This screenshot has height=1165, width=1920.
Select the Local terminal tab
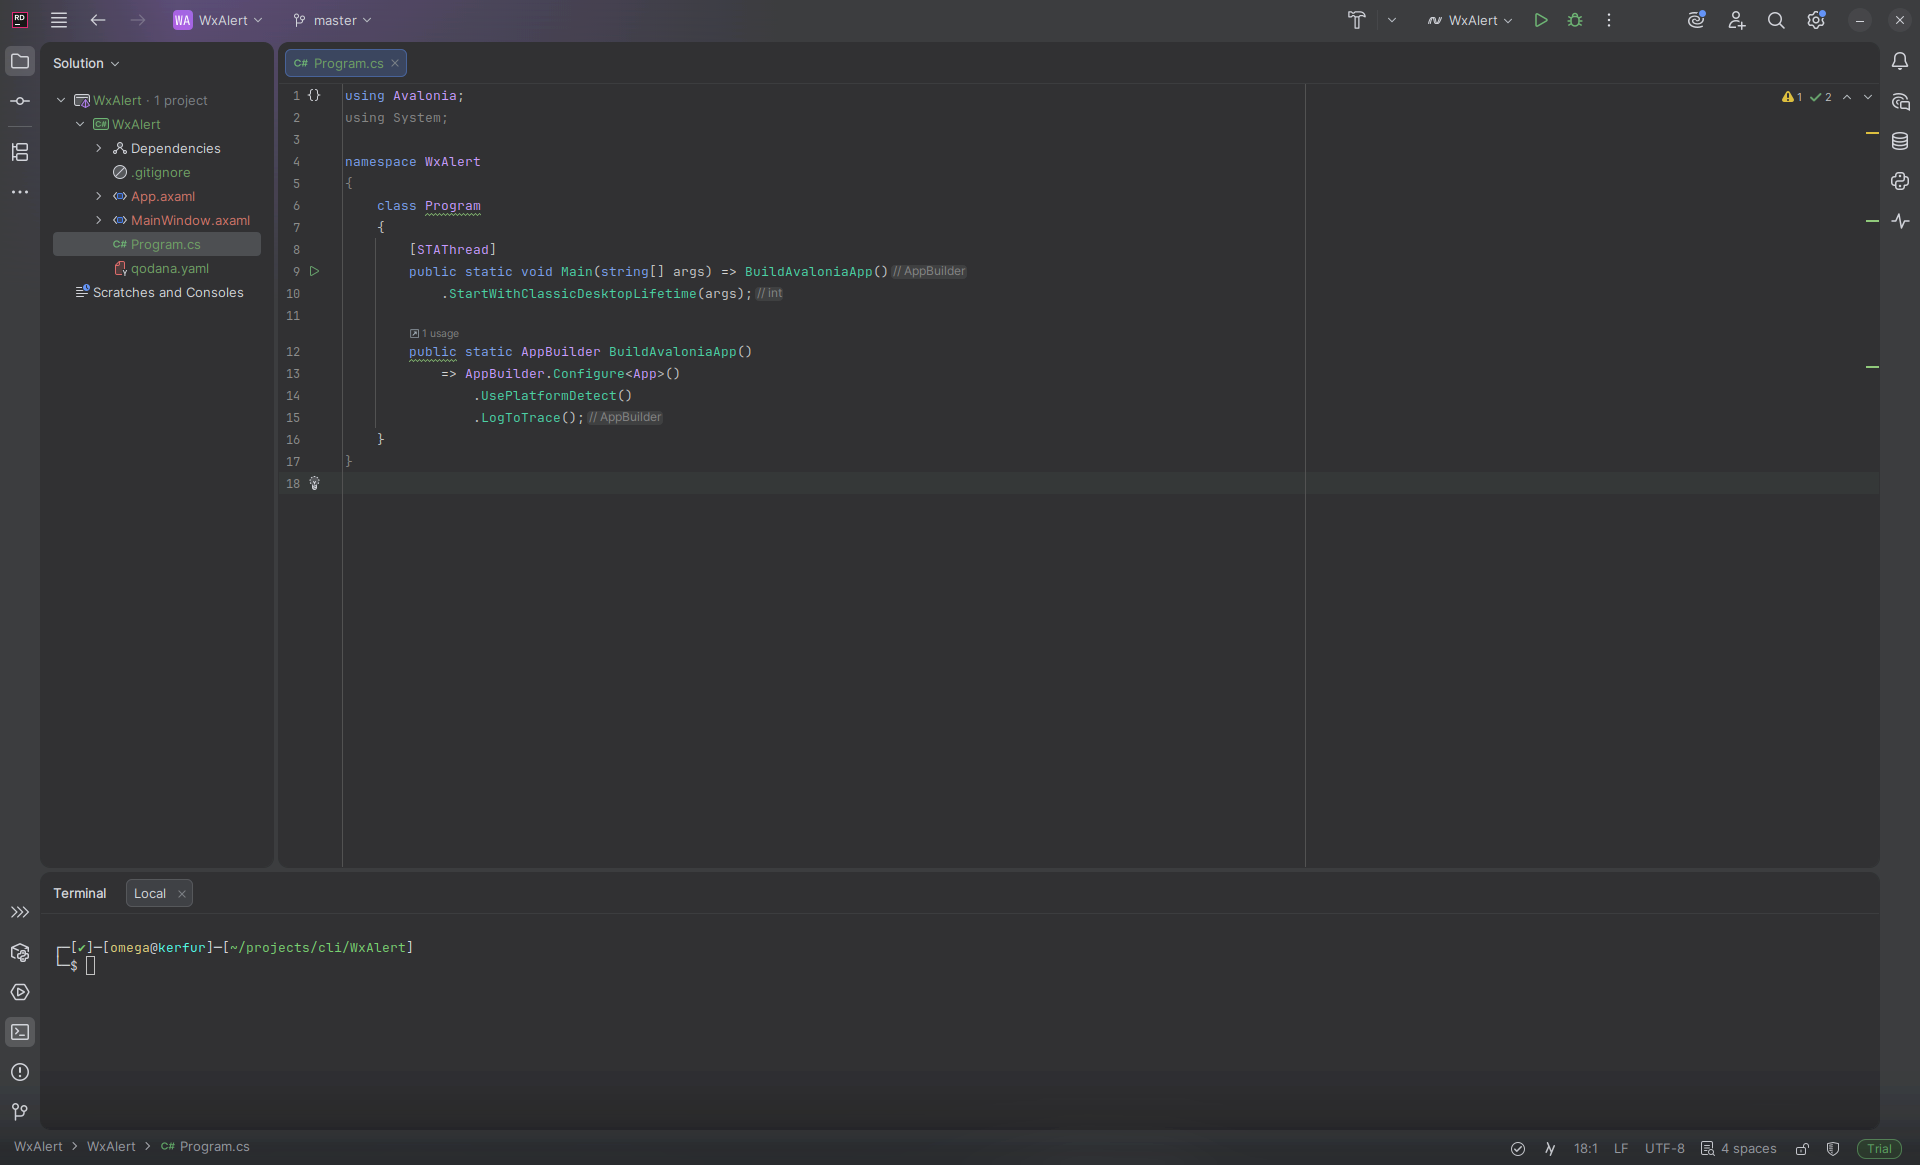[150, 893]
